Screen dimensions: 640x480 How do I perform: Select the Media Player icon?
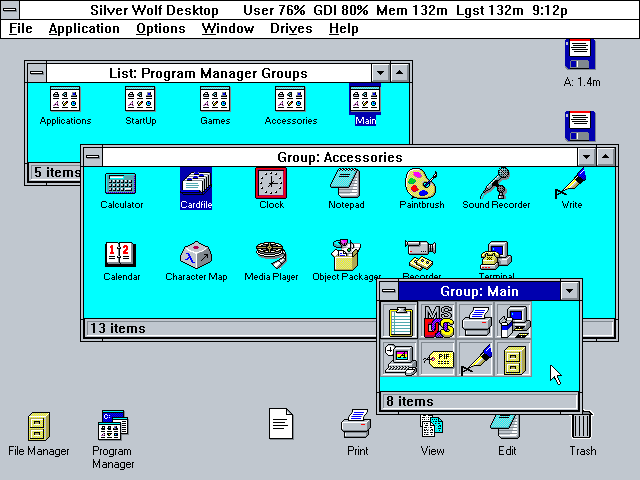pyautogui.click(x=271, y=255)
